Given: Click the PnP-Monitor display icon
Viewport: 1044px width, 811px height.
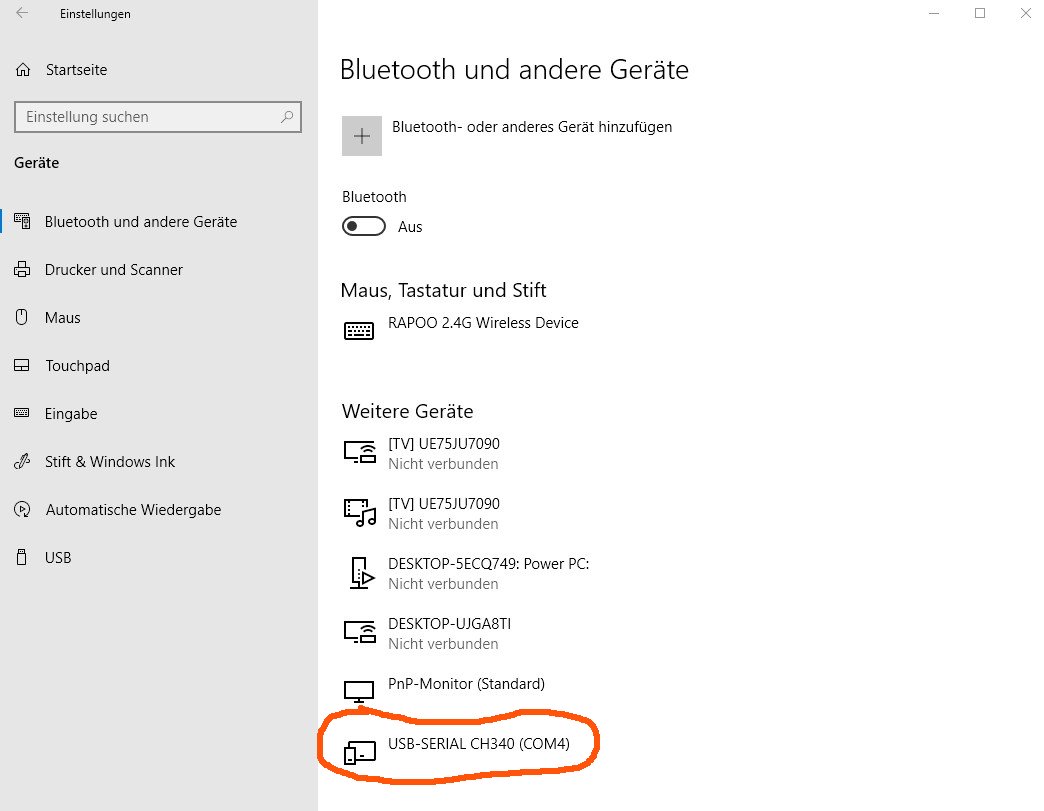Looking at the screenshot, I should pyautogui.click(x=359, y=692).
